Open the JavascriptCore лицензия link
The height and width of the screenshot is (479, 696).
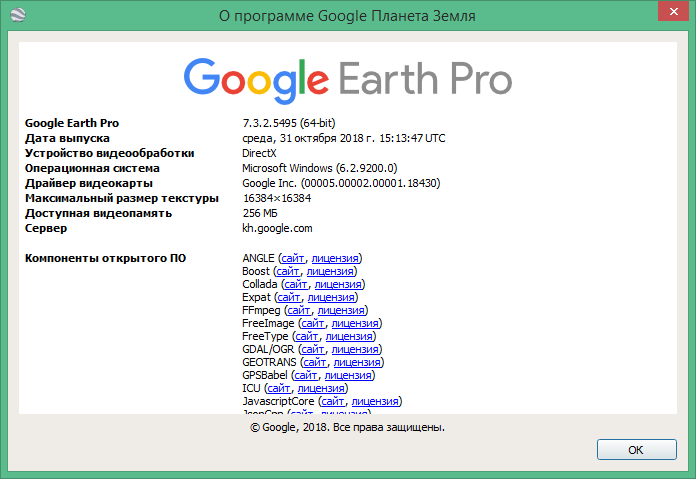coord(376,401)
